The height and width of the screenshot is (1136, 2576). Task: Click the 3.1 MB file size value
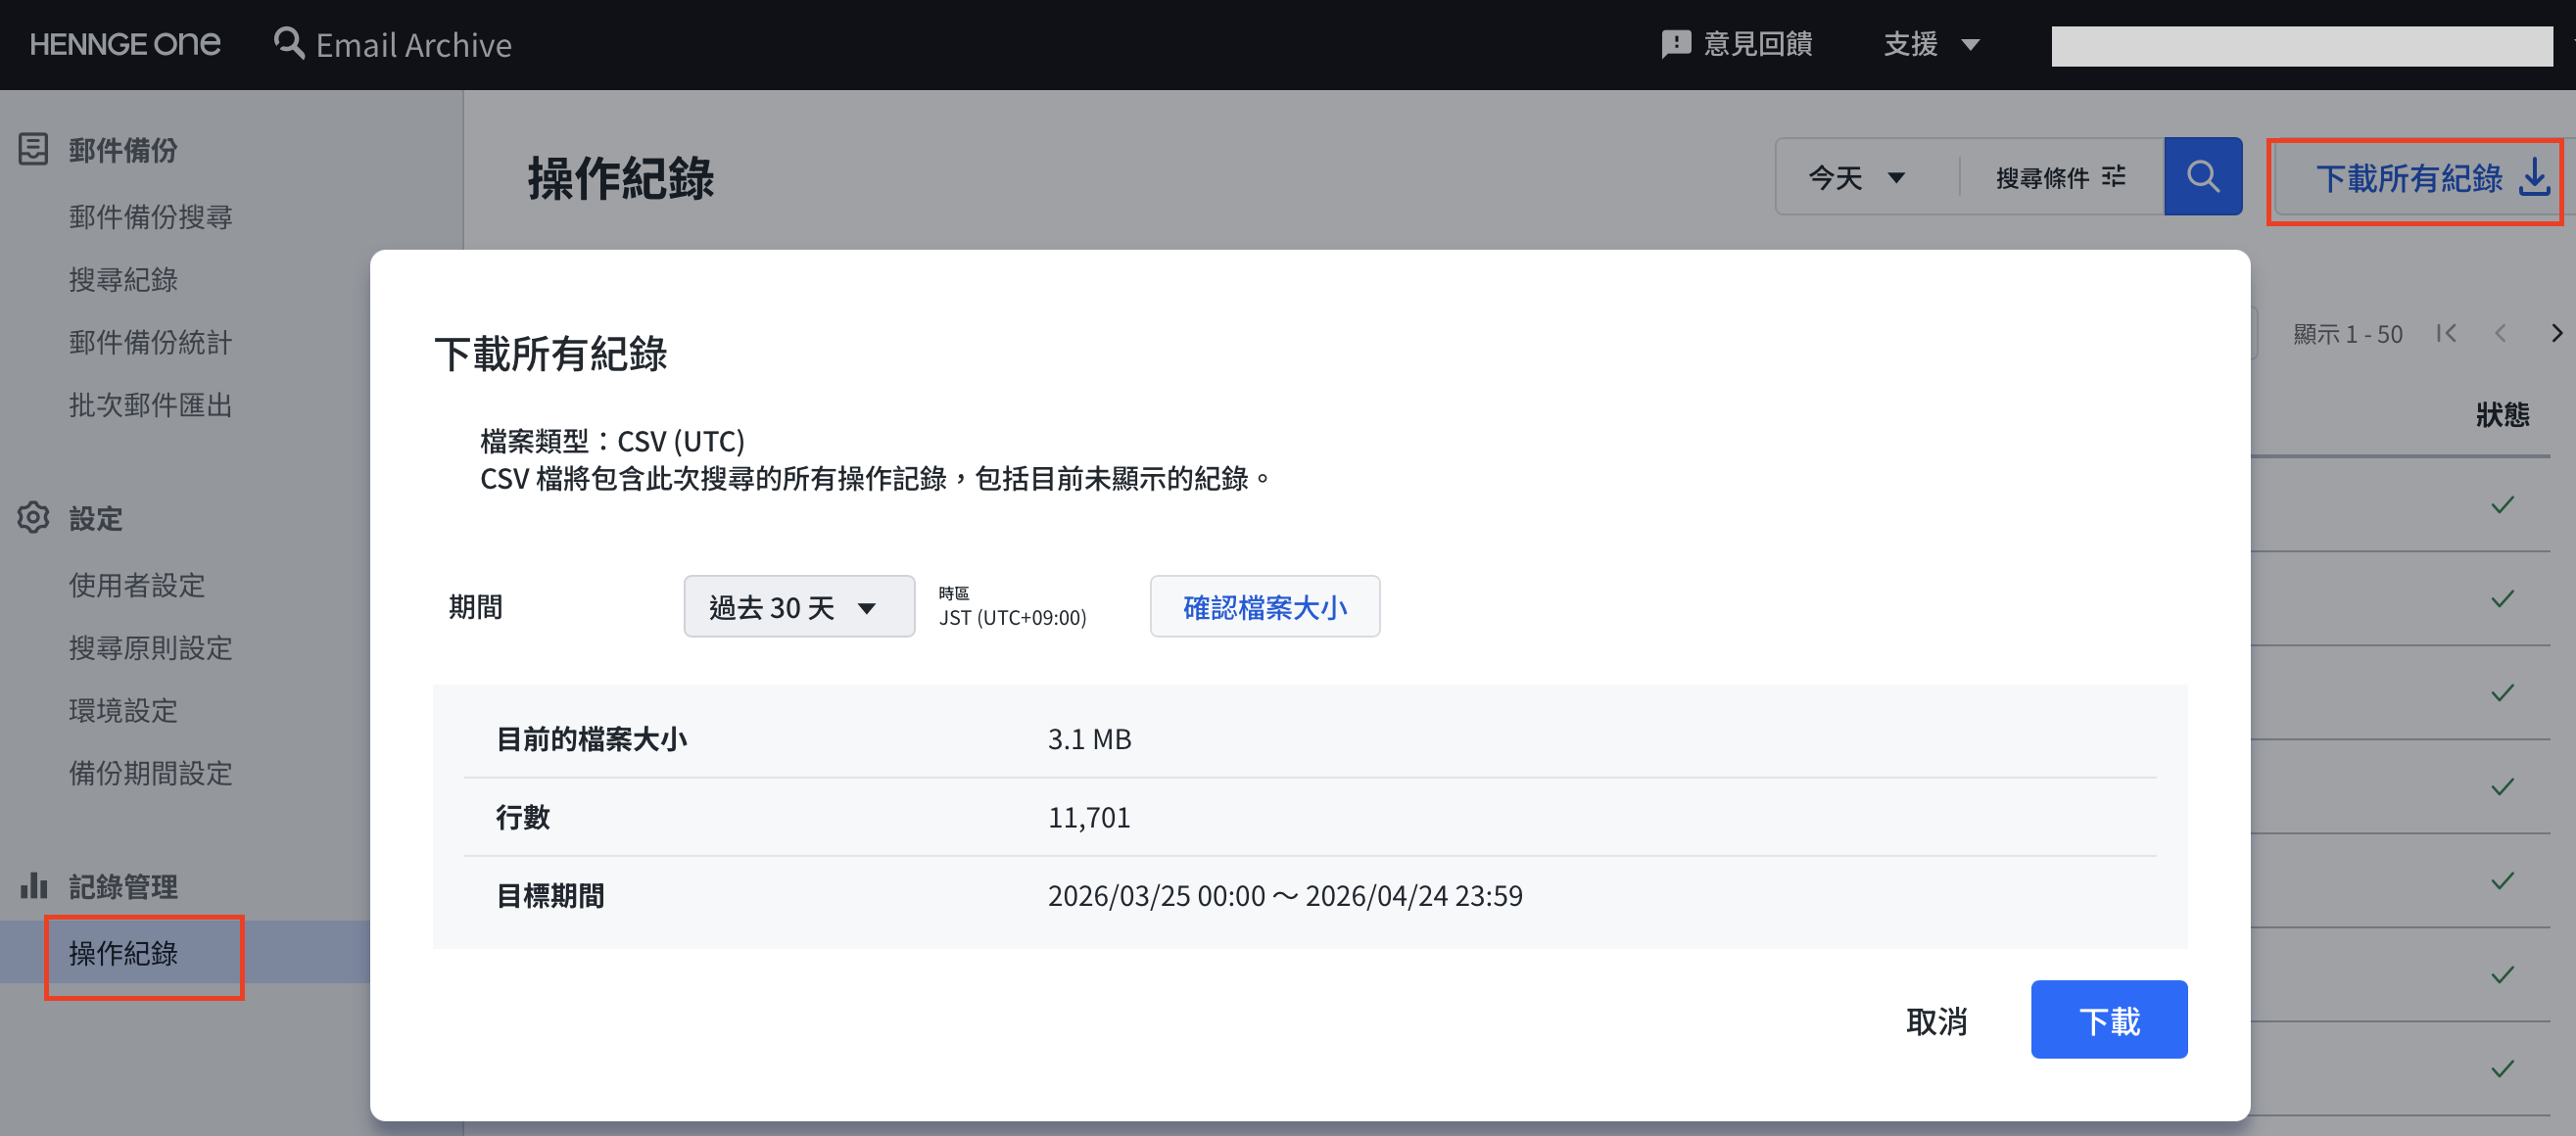click(1089, 739)
